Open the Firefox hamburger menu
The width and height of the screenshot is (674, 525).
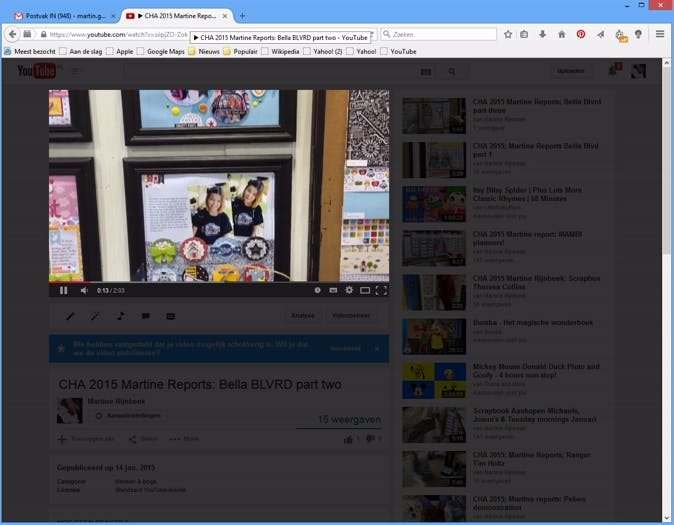[x=660, y=34]
